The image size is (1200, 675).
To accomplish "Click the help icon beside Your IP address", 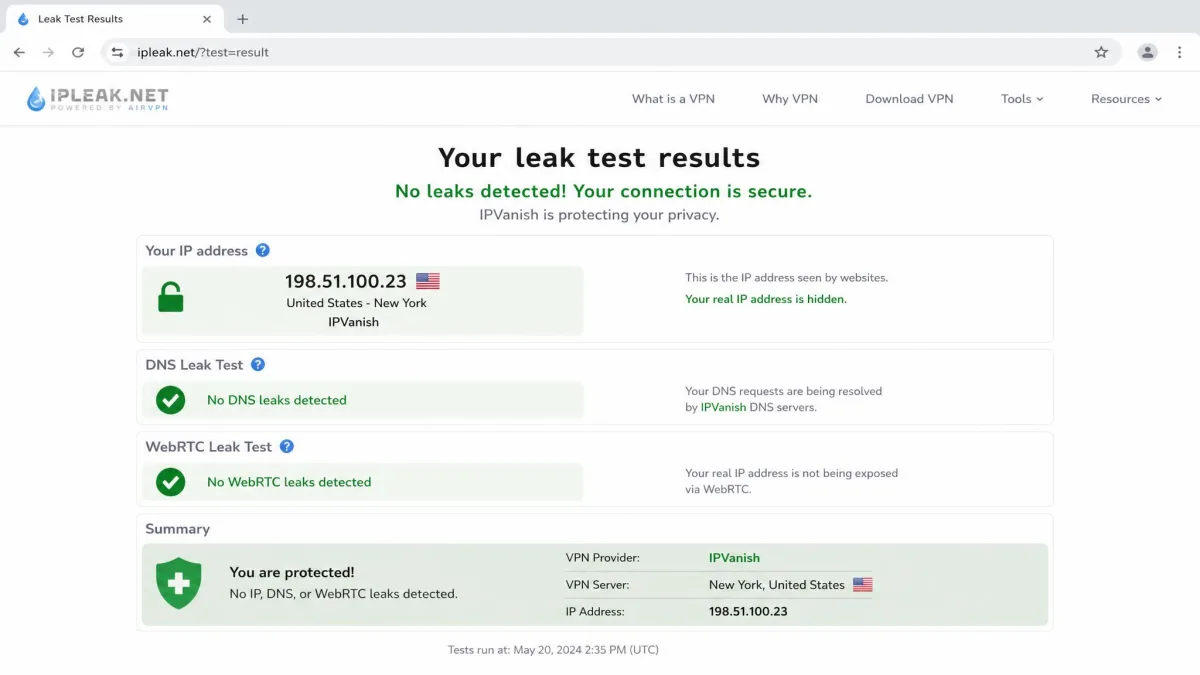I will [x=263, y=250].
